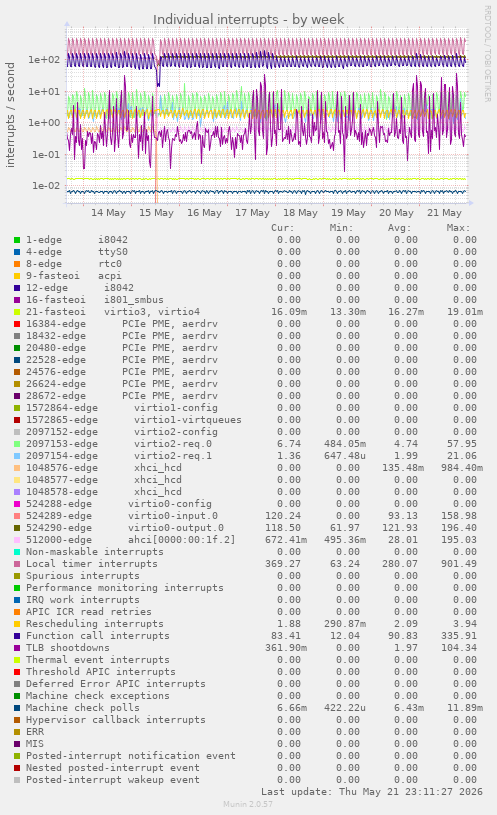This screenshot has height=815, width=497.
Task: Click the Local timer interrupts legend swatch
Action: click(17, 564)
